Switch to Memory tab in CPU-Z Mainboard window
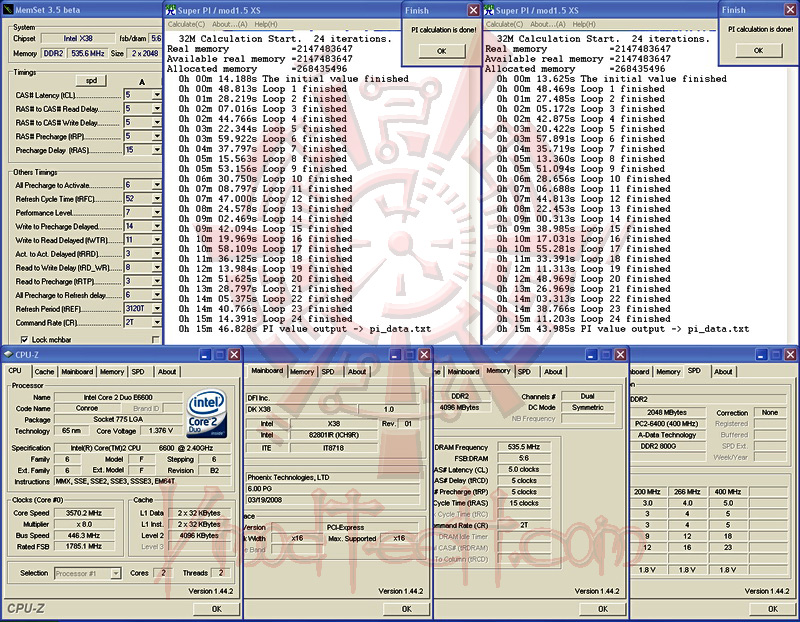 click(302, 372)
